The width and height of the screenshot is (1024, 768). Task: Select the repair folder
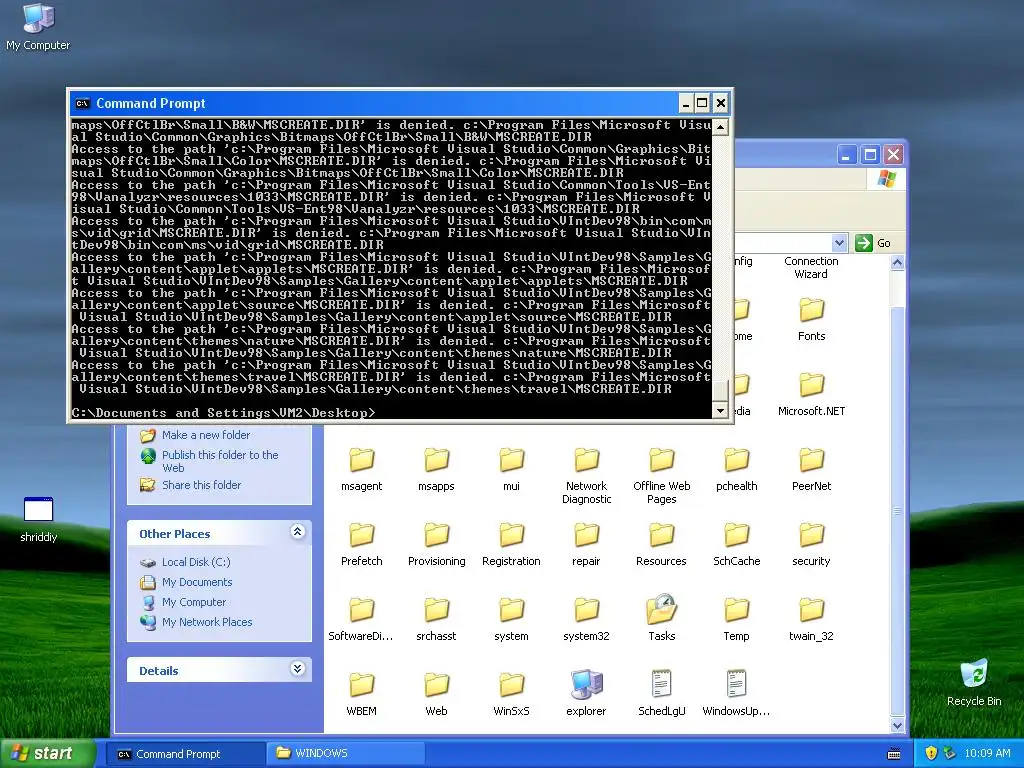click(586, 545)
